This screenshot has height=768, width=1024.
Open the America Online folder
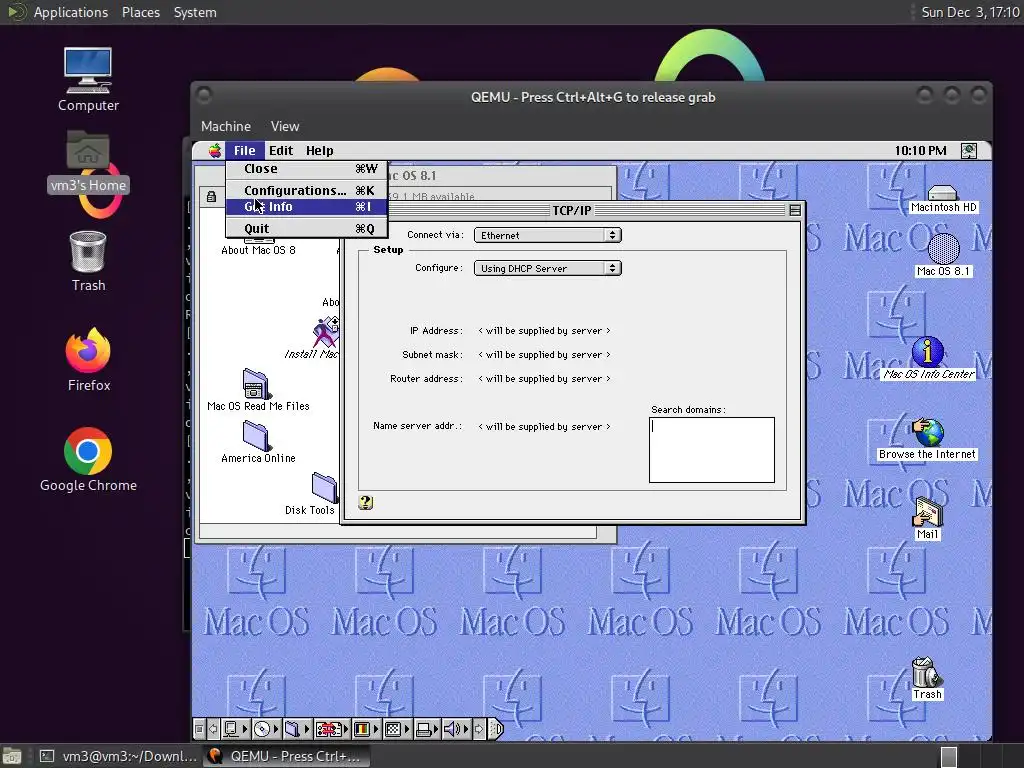tap(258, 442)
